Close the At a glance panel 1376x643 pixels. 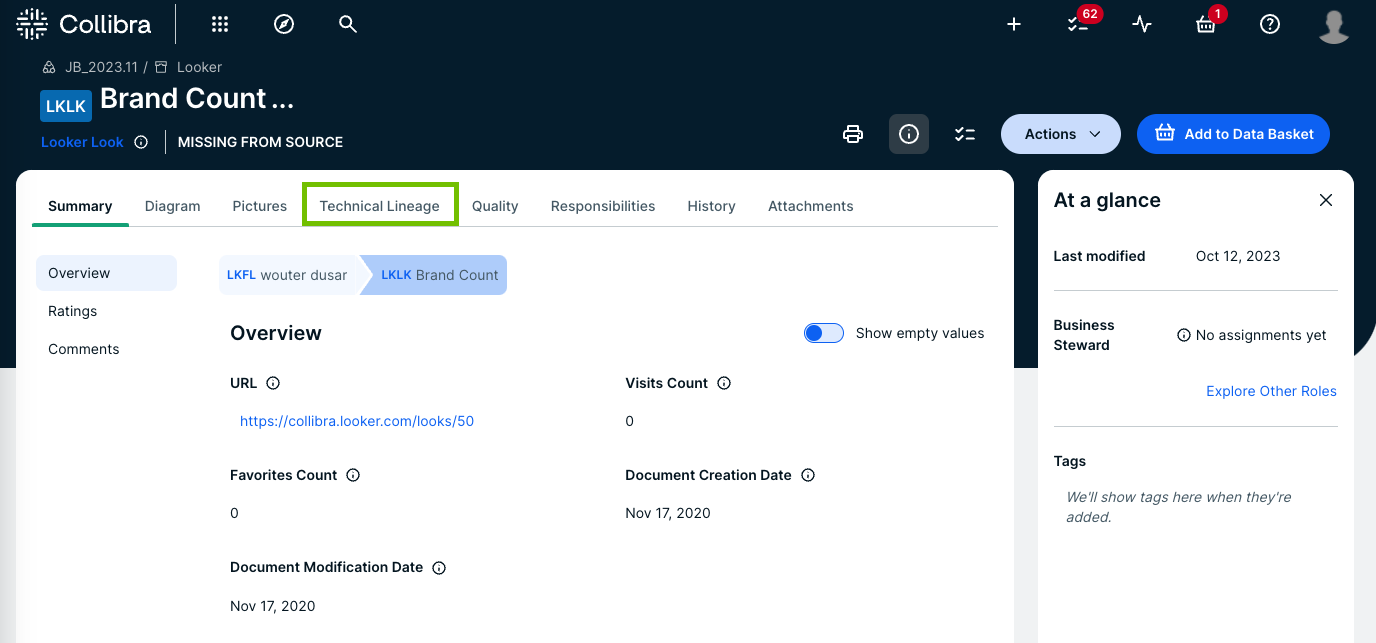1326,200
